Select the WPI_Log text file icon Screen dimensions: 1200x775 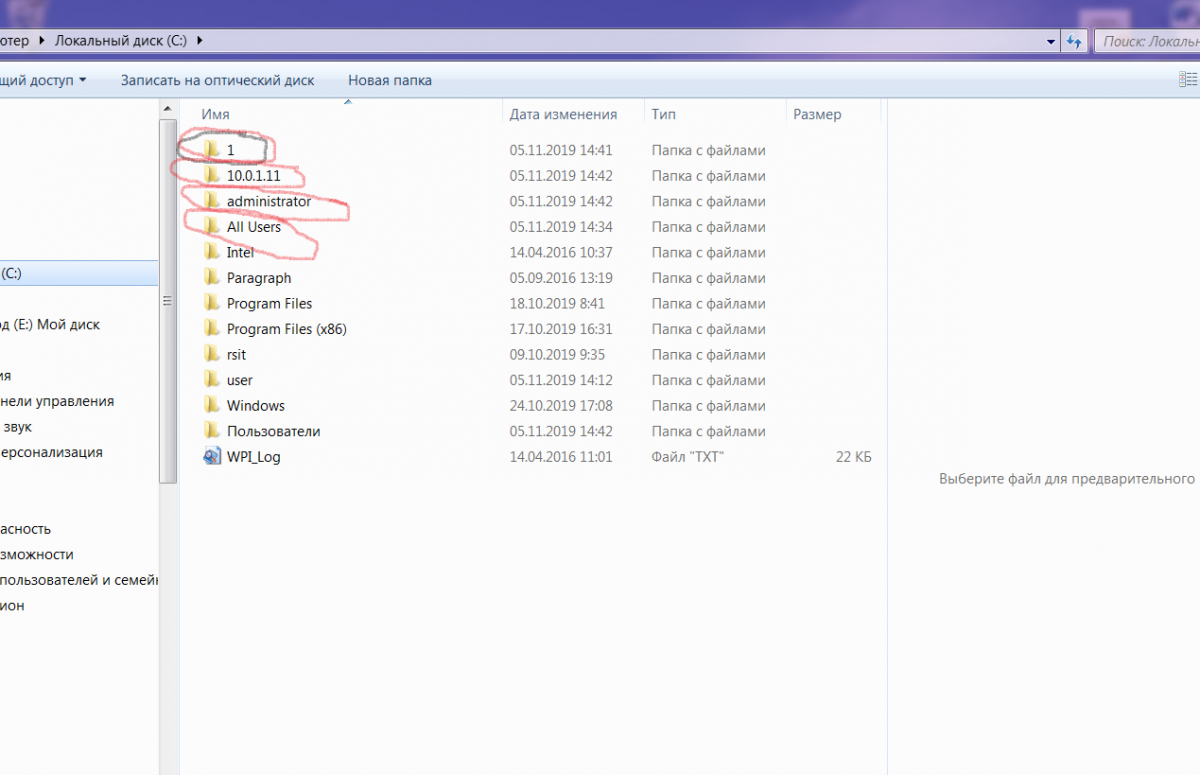pos(211,456)
